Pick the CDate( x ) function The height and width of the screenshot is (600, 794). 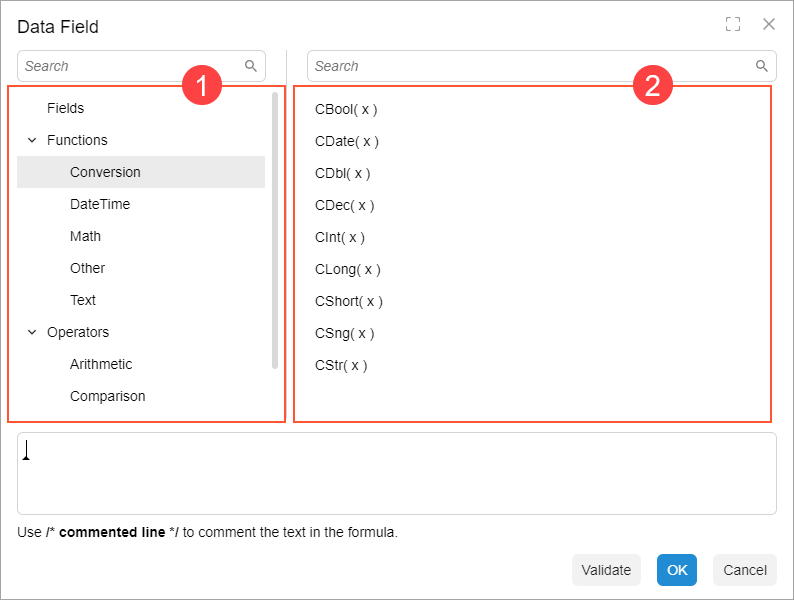(347, 141)
